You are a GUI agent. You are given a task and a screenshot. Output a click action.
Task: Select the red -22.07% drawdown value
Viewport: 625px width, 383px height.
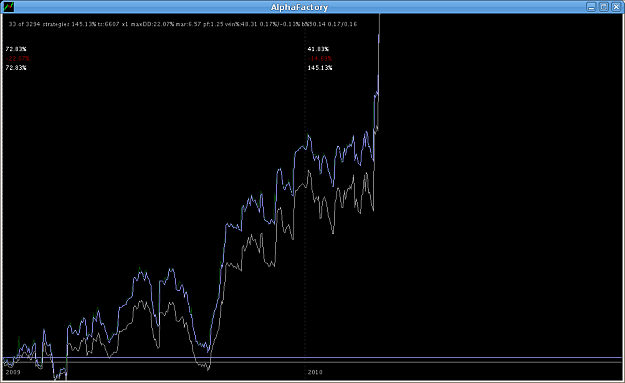point(18,59)
